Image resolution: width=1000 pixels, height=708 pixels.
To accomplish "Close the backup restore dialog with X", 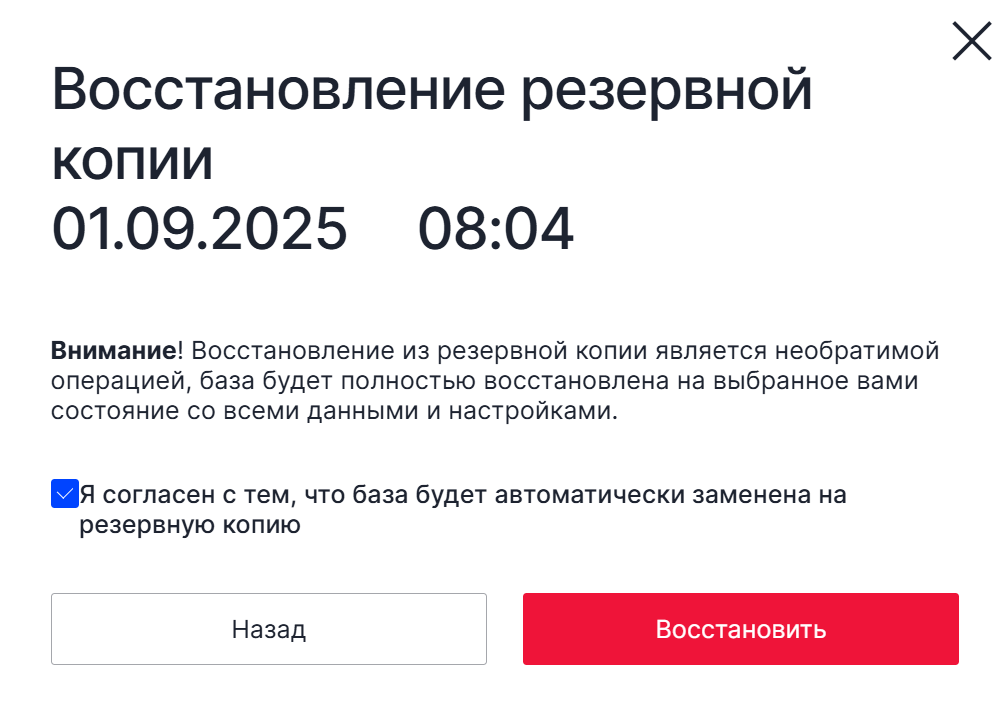I will 971,41.
